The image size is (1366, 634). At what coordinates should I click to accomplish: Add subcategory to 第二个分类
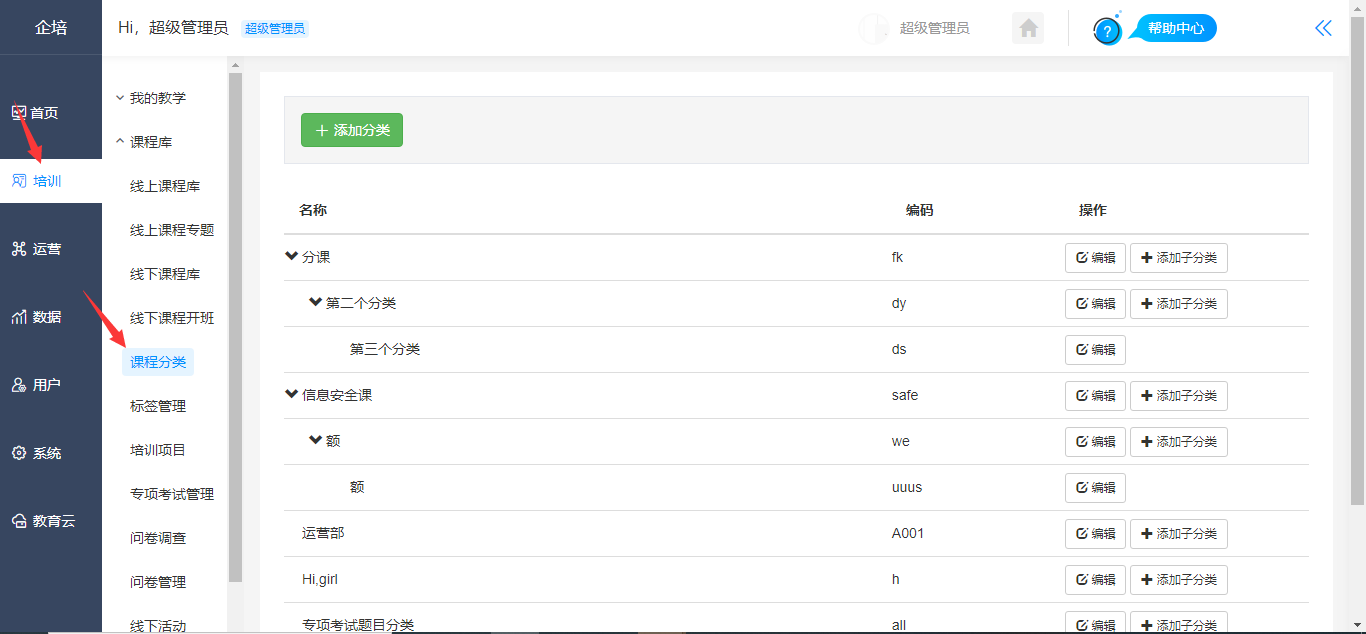click(x=1179, y=304)
